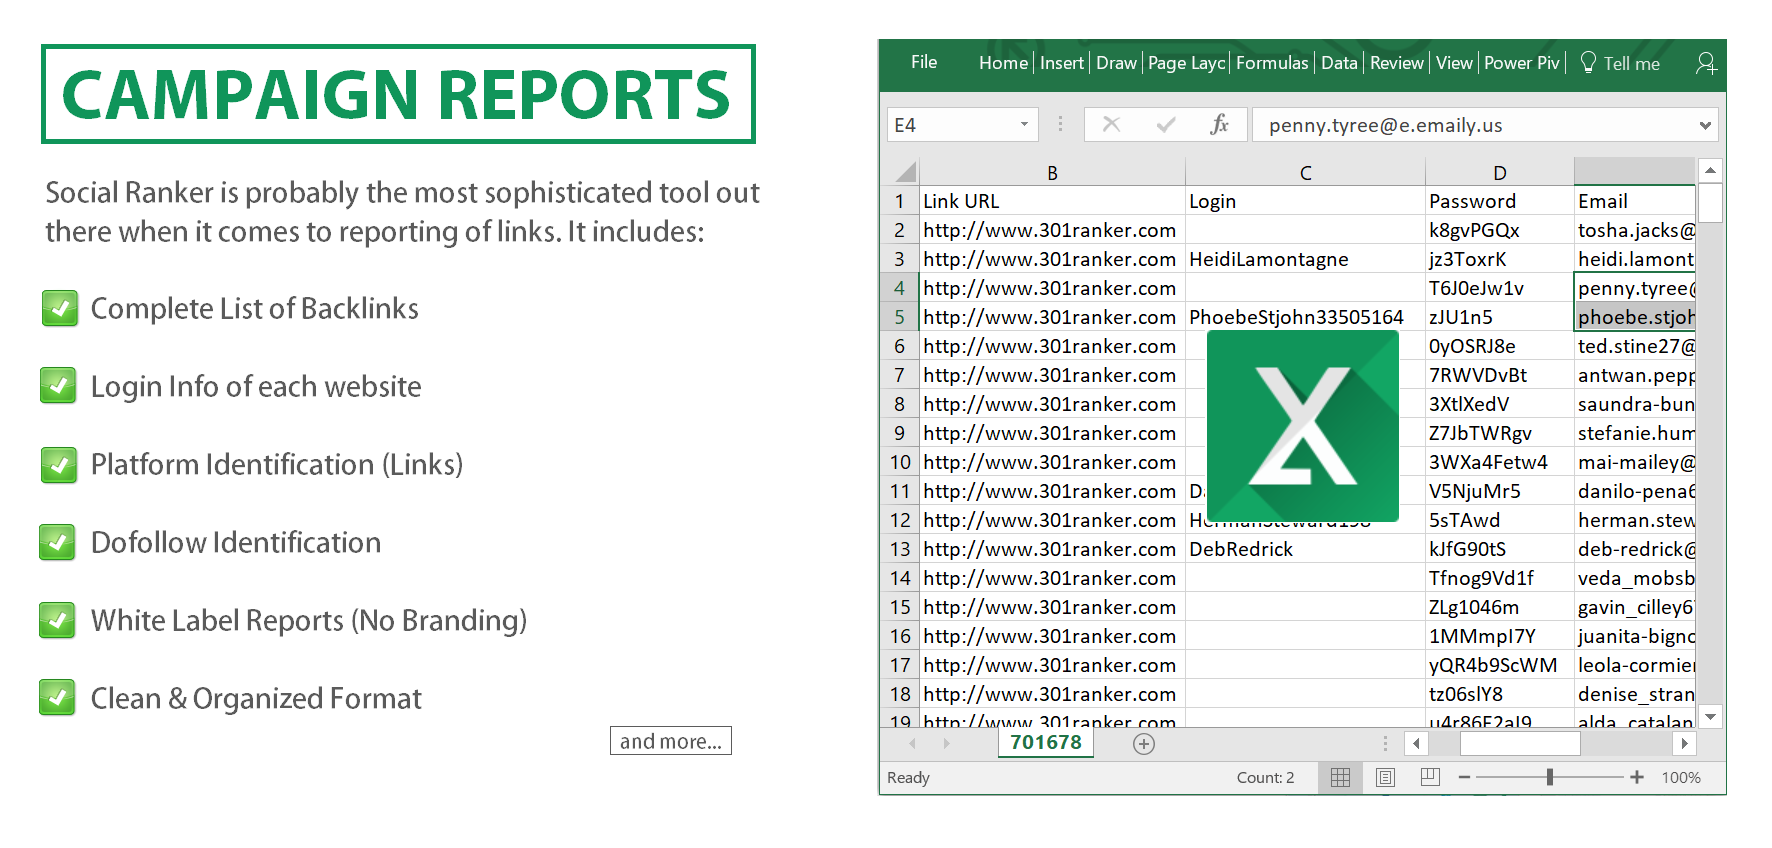Switch to Page Break Preview icon
Screen dimensions: 1772x848
pos(1430,777)
